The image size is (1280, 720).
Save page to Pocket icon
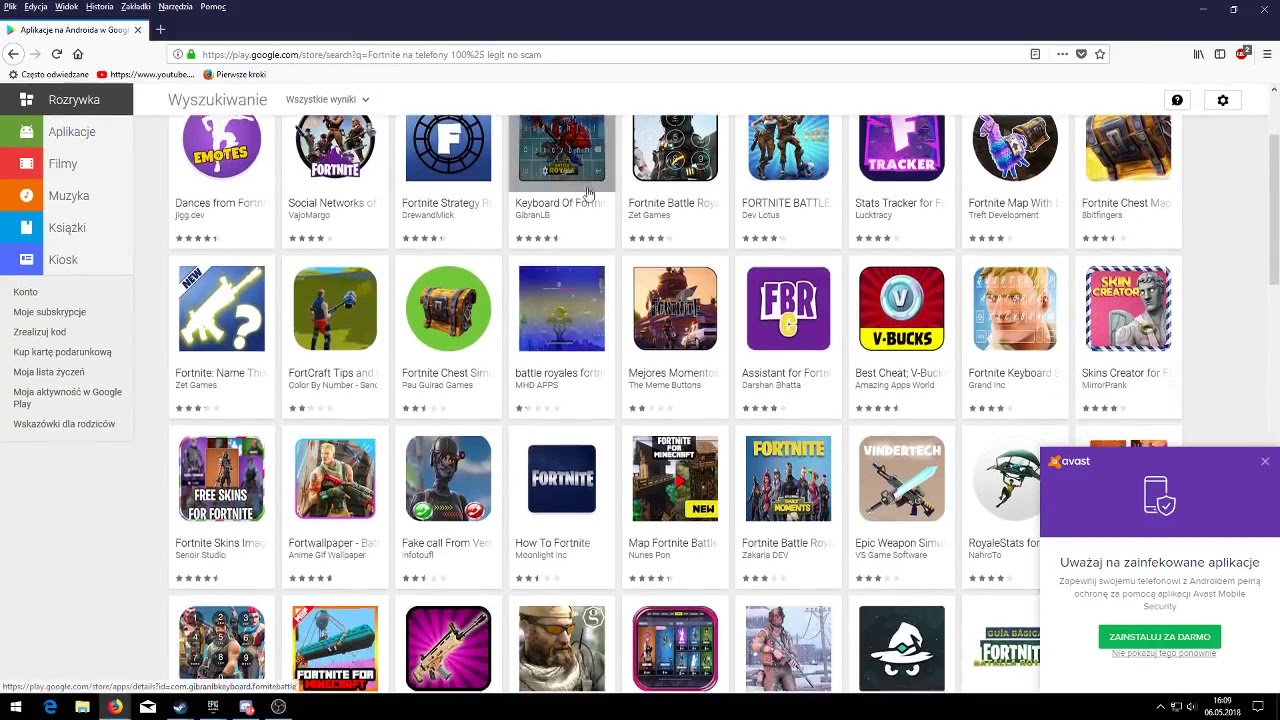tap(1081, 54)
